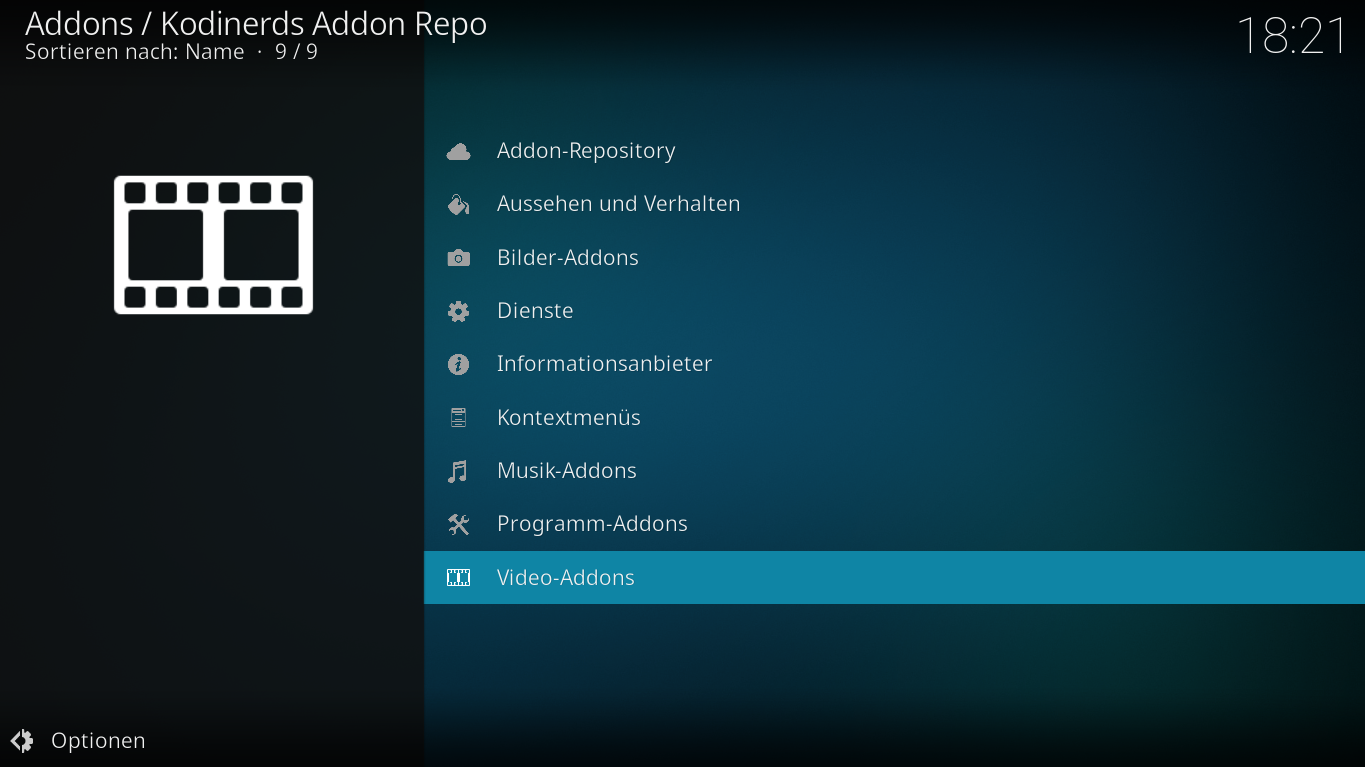This screenshot has width=1365, height=767.
Task: Click the Optionen gear icon
Action: point(22,741)
